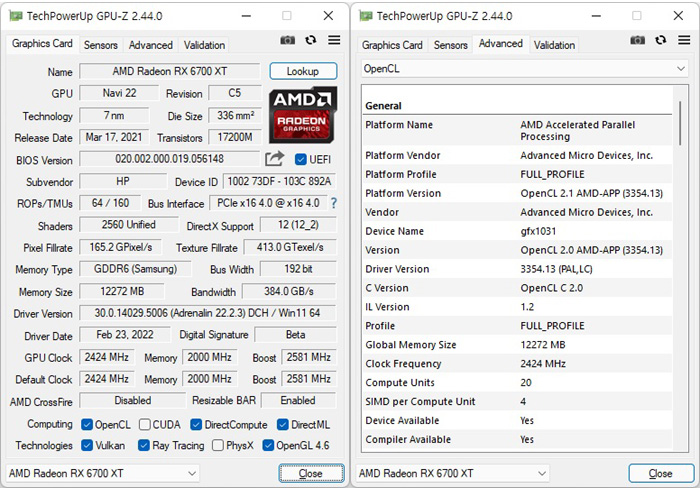Click the Close button in the right window
Viewport: 700px width, 491px height.
pyautogui.click(x=661, y=473)
